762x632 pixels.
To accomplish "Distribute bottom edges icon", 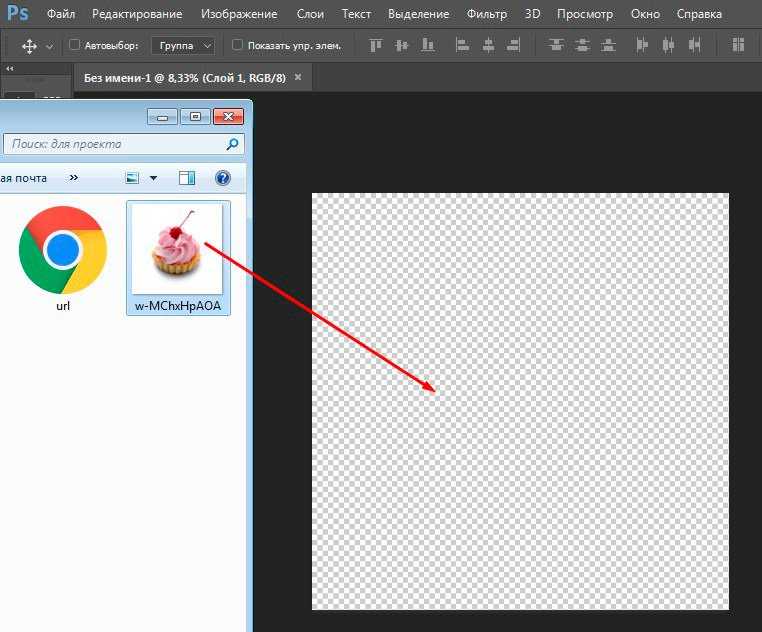I will (x=608, y=45).
